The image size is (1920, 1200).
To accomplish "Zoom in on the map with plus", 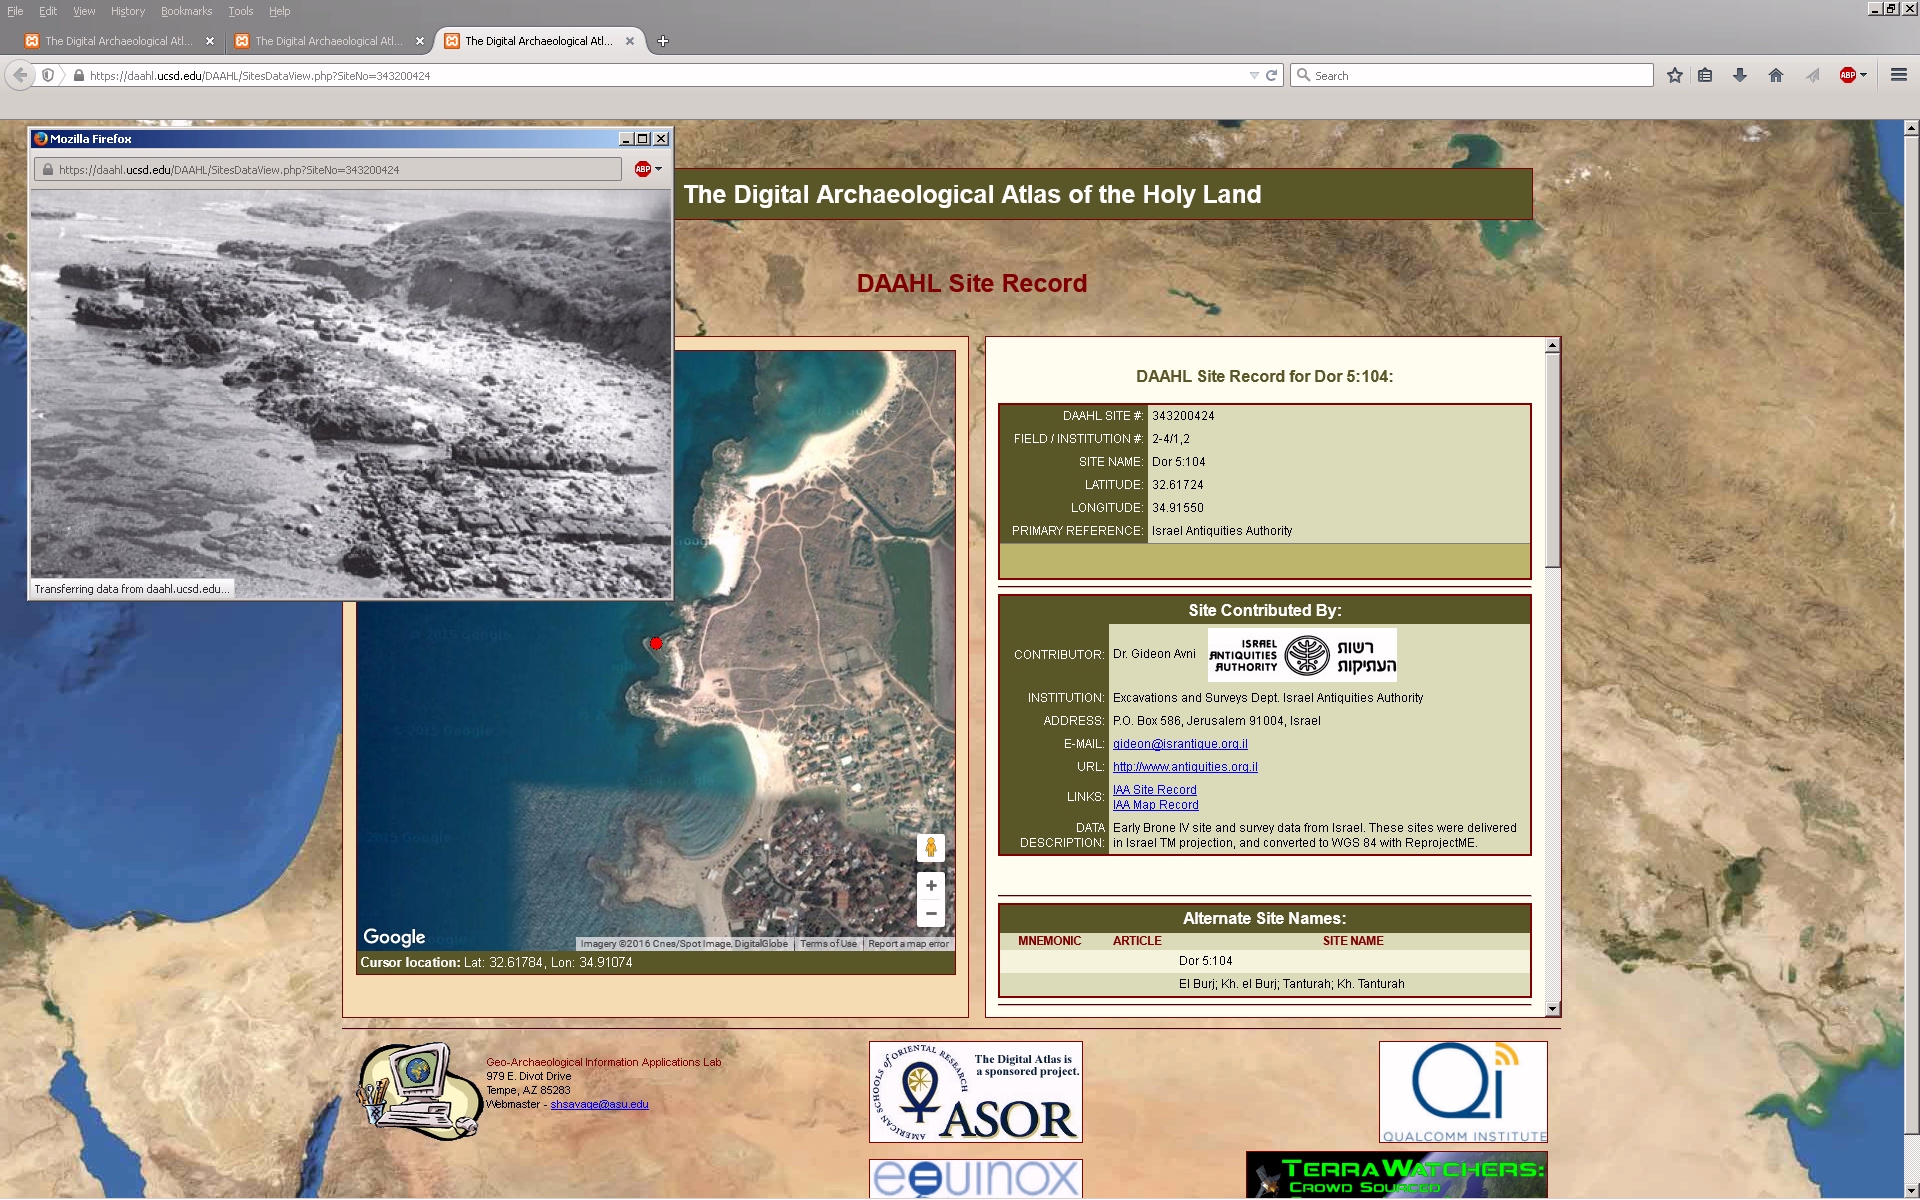I will coord(931,886).
